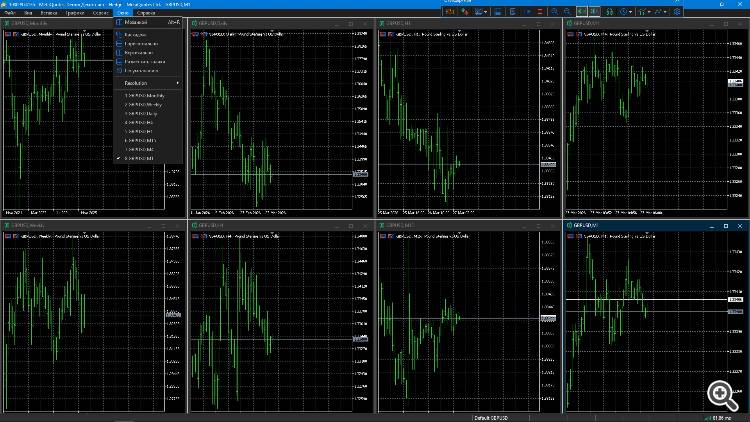This screenshot has height=422, width=750.
Task: Open the Графики menu
Action: pyautogui.click(x=75, y=13)
